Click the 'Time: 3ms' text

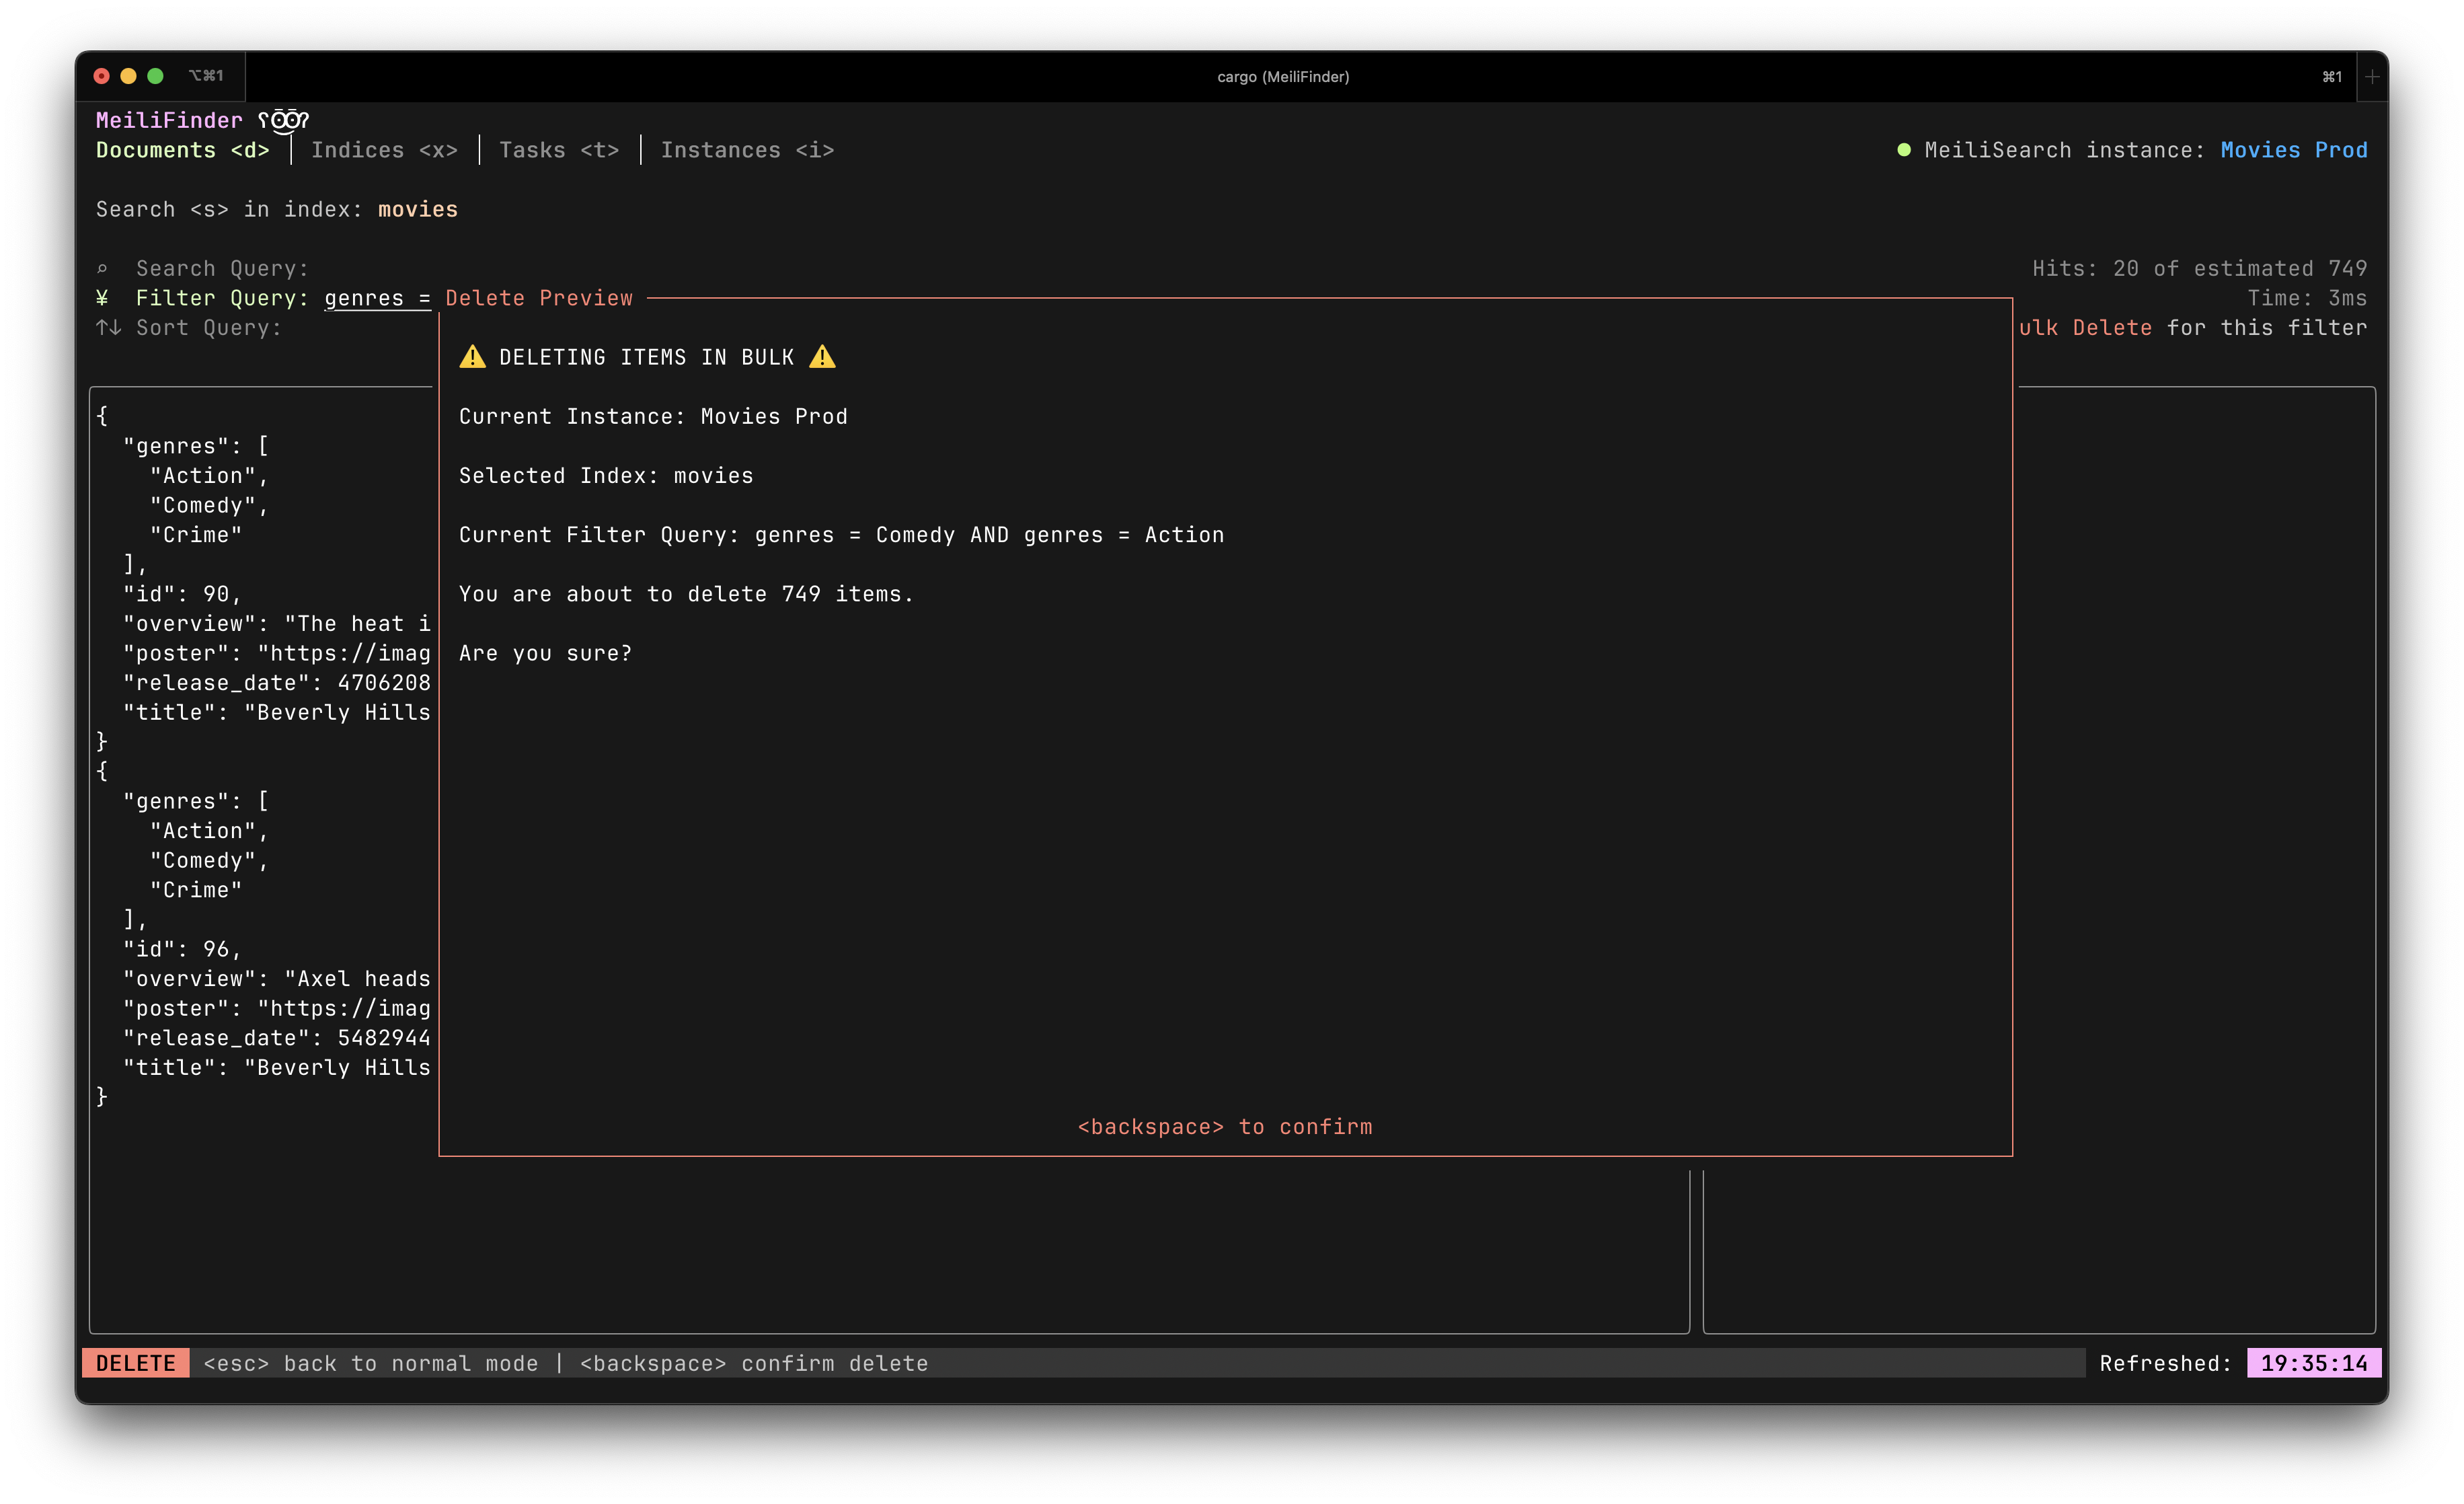point(2307,298)
